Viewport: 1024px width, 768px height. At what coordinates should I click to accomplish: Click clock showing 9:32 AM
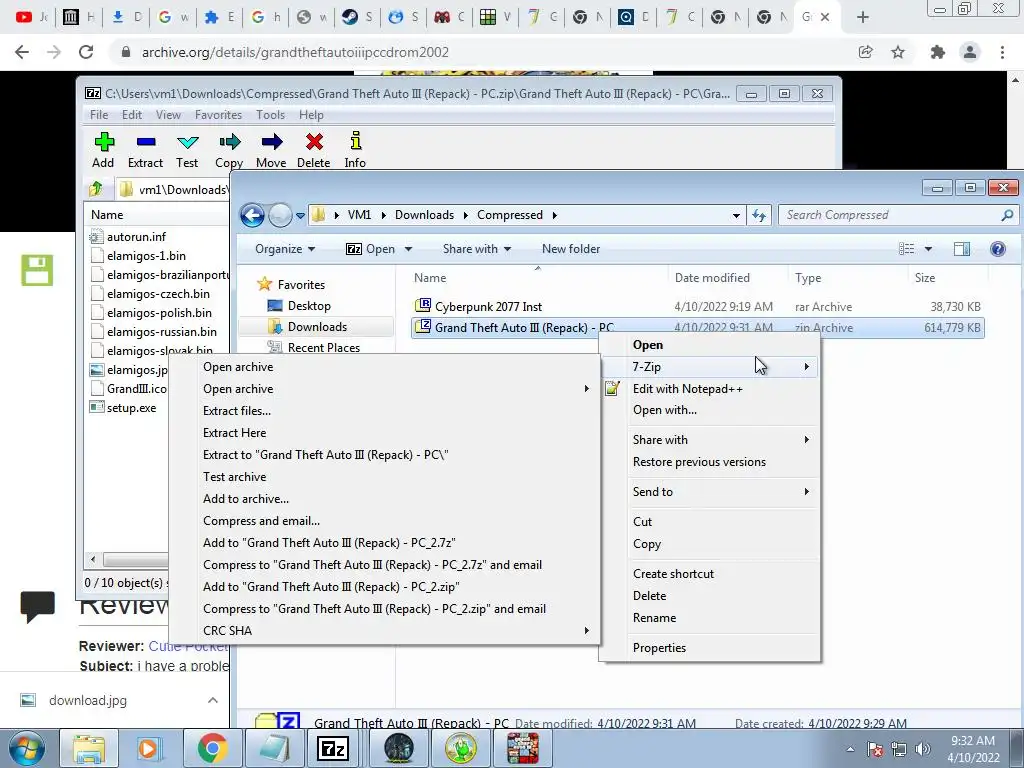(x=973, y=741)
